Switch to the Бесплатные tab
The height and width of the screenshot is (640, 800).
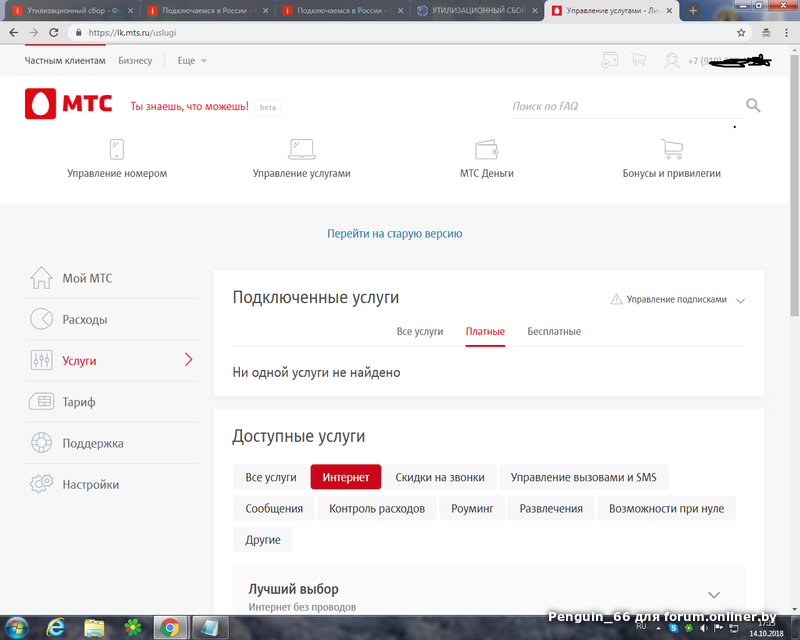554,332
